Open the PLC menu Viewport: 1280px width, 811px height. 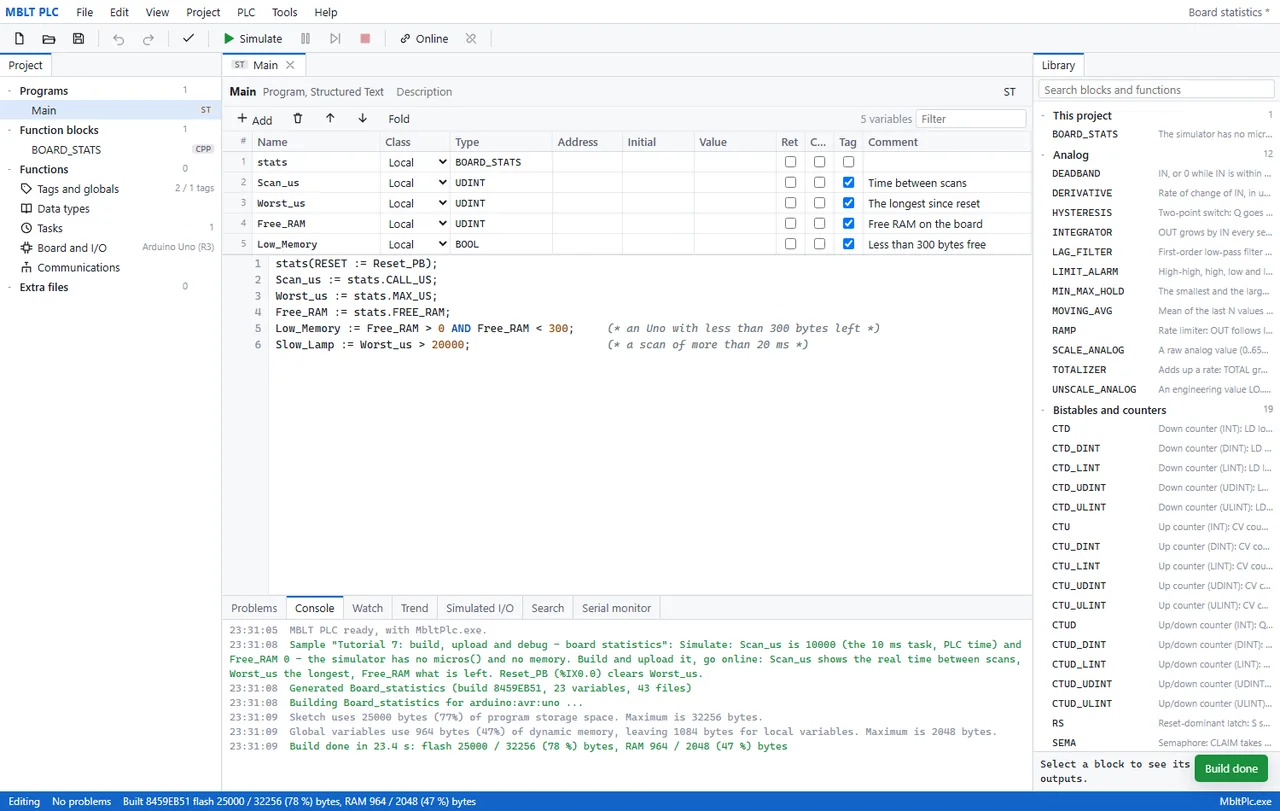[x=246, y=12]
